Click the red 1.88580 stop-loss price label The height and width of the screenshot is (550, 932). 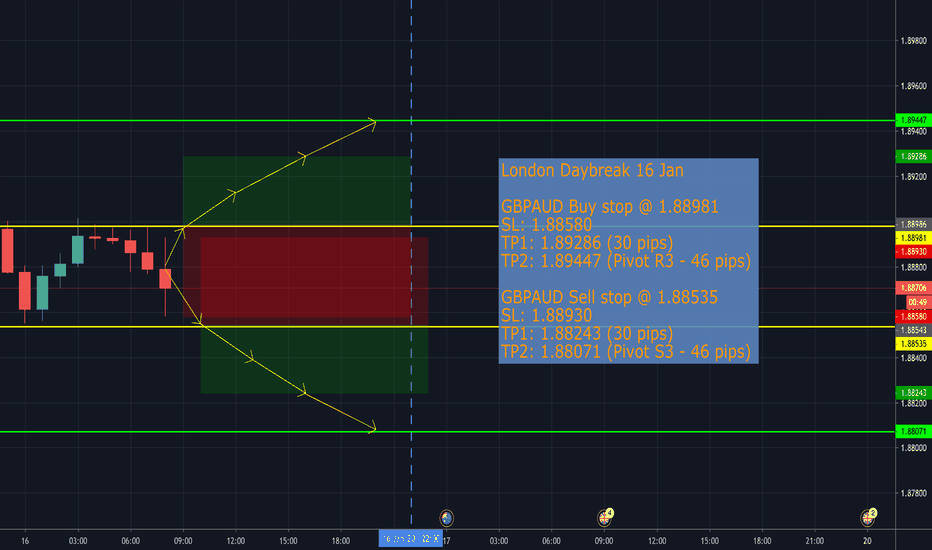[x=913, y=315]
